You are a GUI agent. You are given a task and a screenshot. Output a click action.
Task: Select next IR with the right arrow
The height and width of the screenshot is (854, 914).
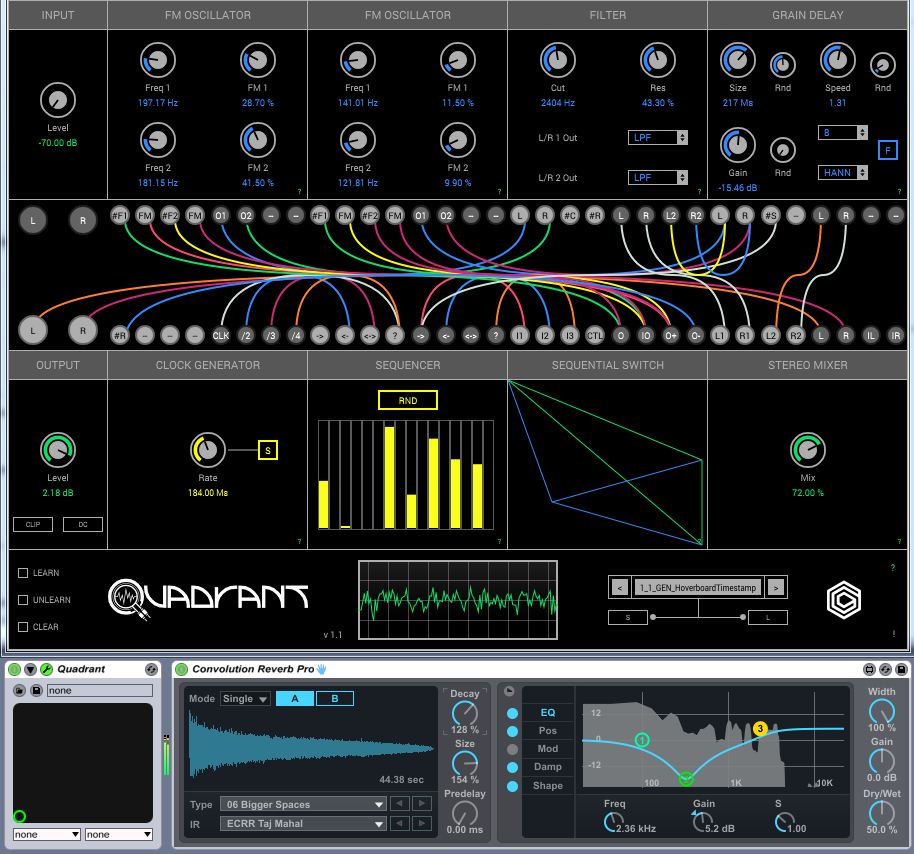pyautogui.click(x=421, y=823)
